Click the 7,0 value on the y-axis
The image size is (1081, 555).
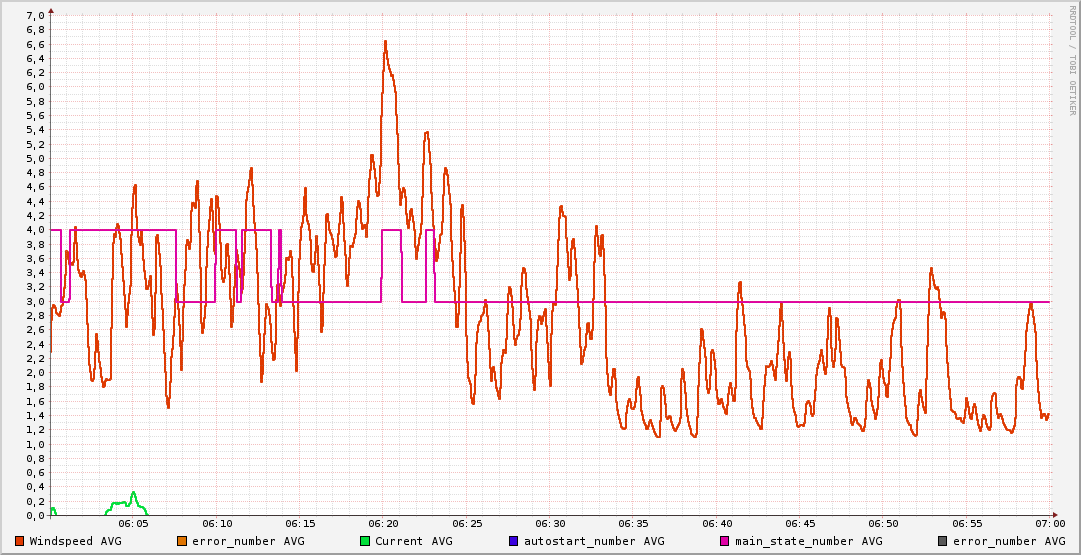coord(35,15)
